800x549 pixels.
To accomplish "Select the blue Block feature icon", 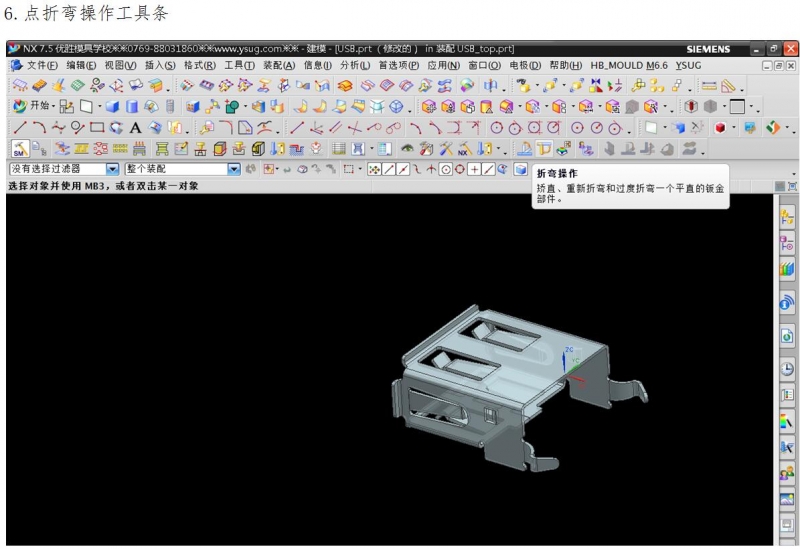I will pyautogui.click(x=112, y=106).
